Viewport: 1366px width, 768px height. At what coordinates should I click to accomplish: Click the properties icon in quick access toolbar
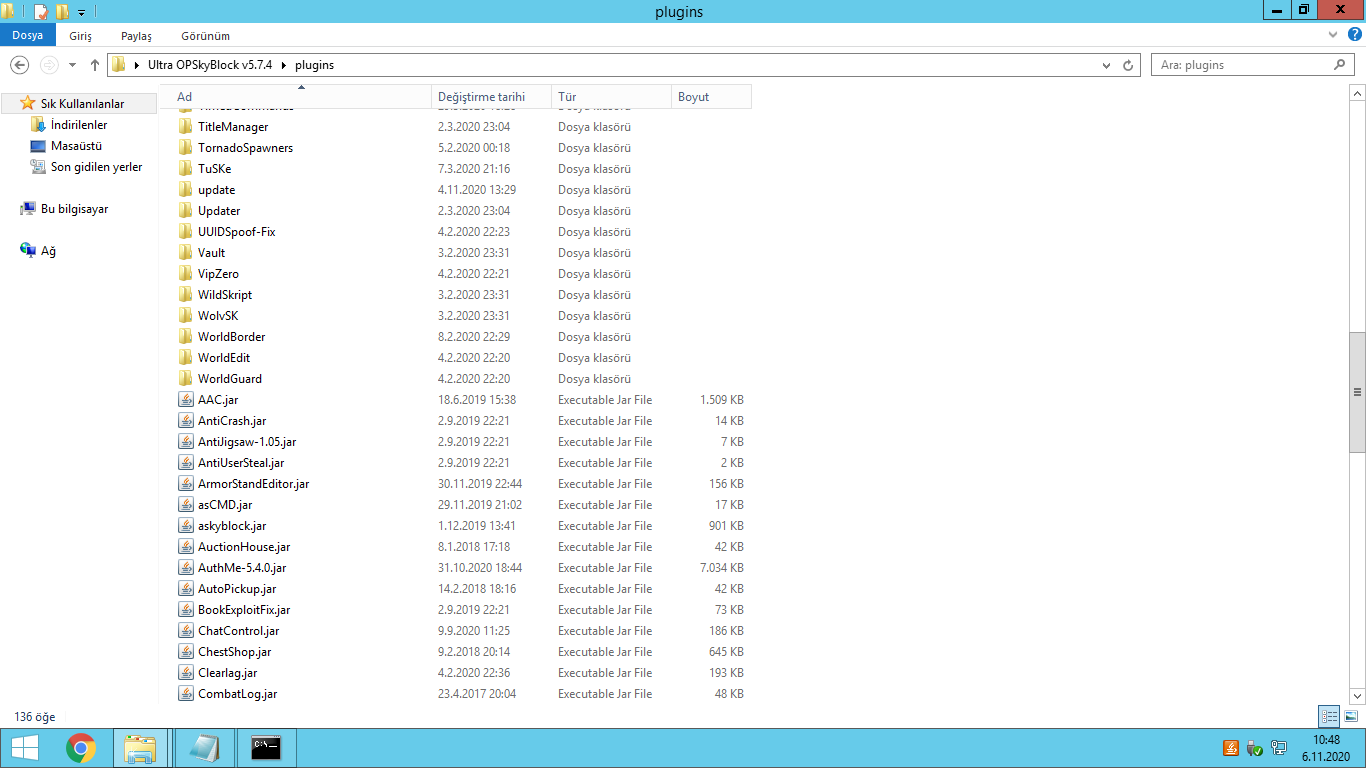[41, 12]
